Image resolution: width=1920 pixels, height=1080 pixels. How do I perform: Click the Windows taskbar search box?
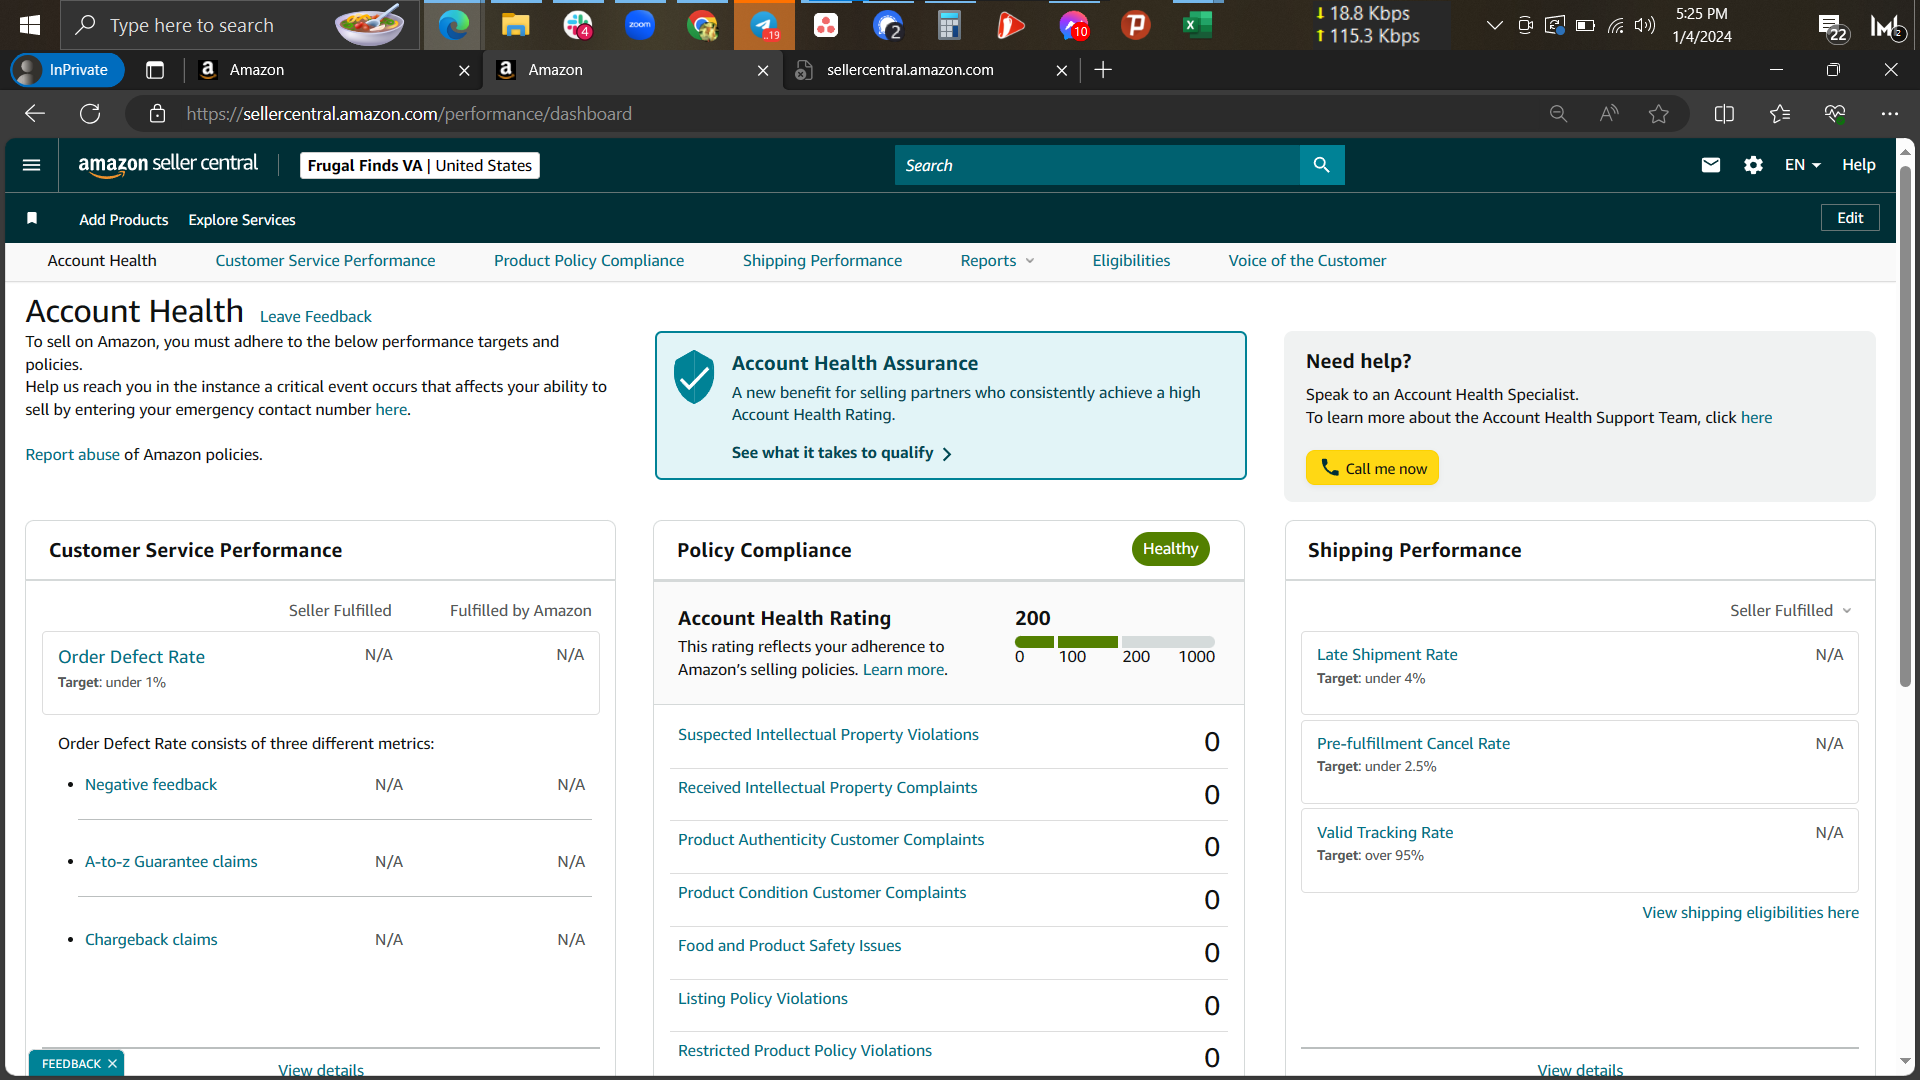[240, 25]
